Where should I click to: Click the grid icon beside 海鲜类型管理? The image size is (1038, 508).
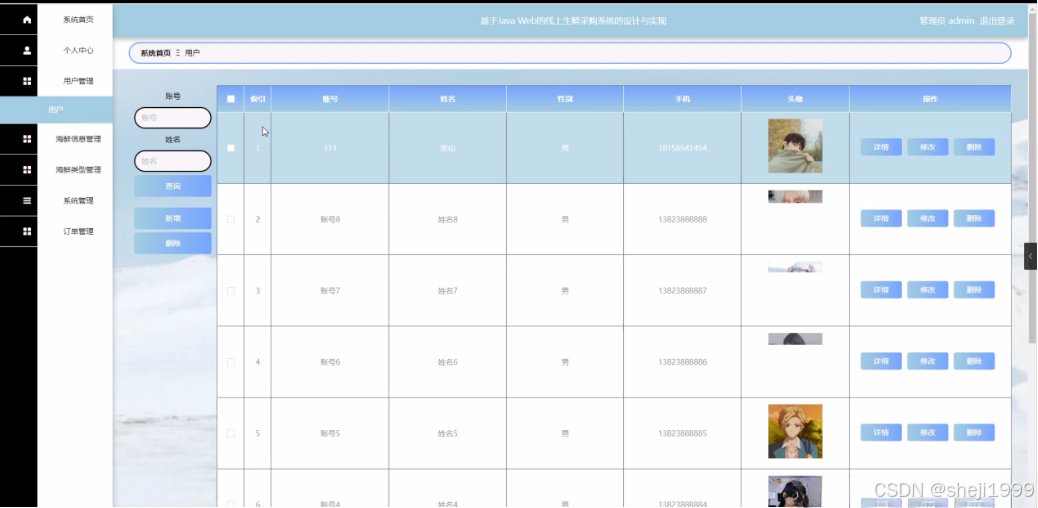click(27, 170)
